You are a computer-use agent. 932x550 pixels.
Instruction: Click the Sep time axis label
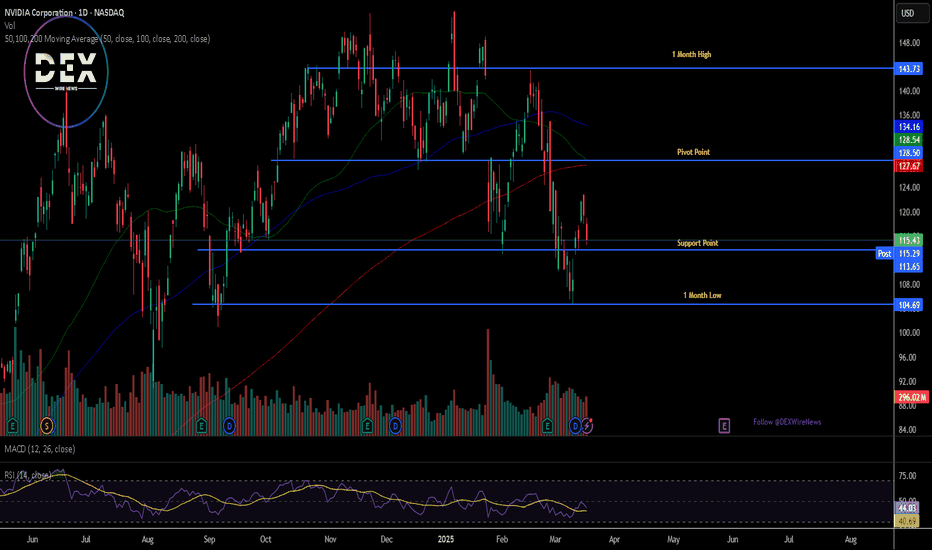209,540
